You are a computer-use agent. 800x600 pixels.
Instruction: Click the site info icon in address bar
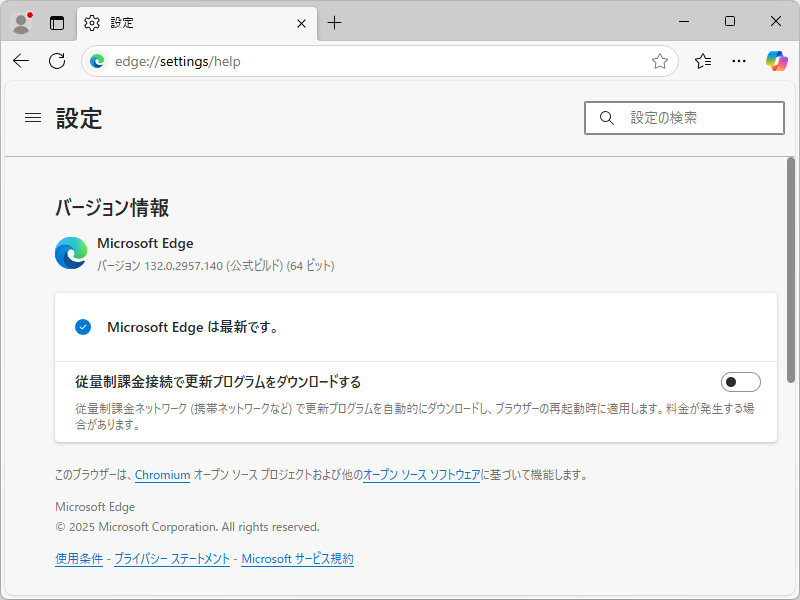click(96, 61)
